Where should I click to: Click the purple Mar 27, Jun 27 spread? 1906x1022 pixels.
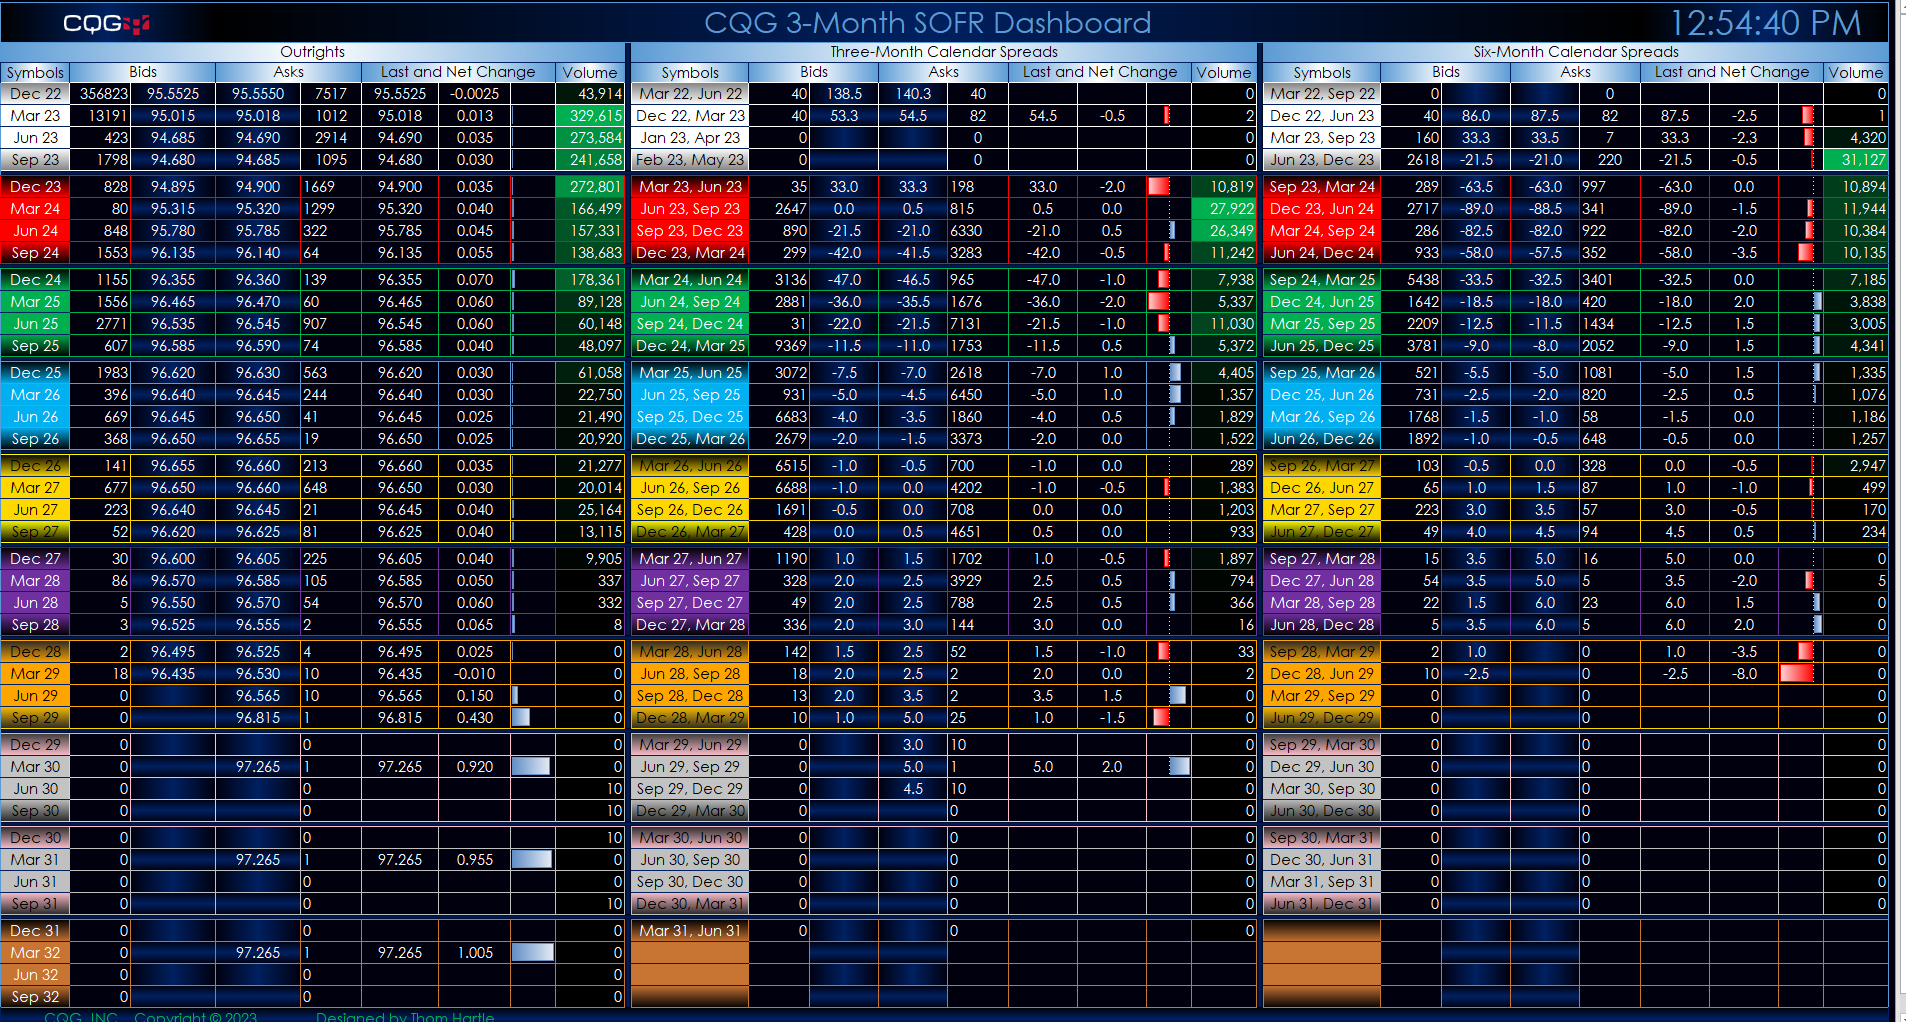[690, 559]
